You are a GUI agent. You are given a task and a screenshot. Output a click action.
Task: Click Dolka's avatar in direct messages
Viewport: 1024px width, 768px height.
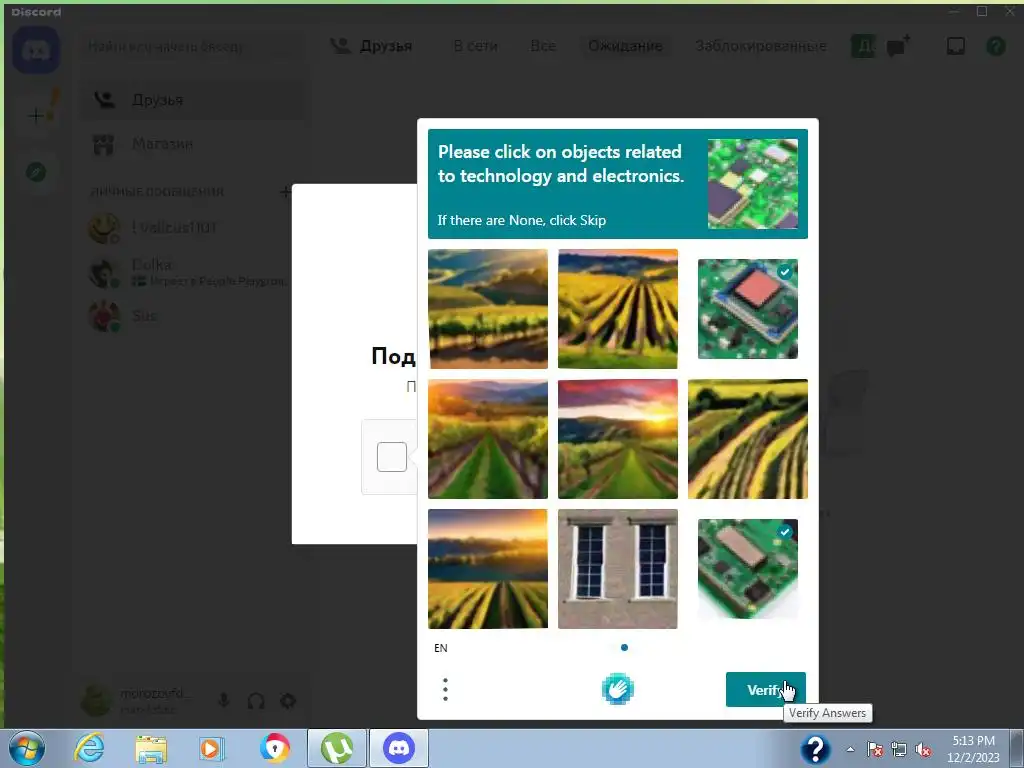point(104,273)
